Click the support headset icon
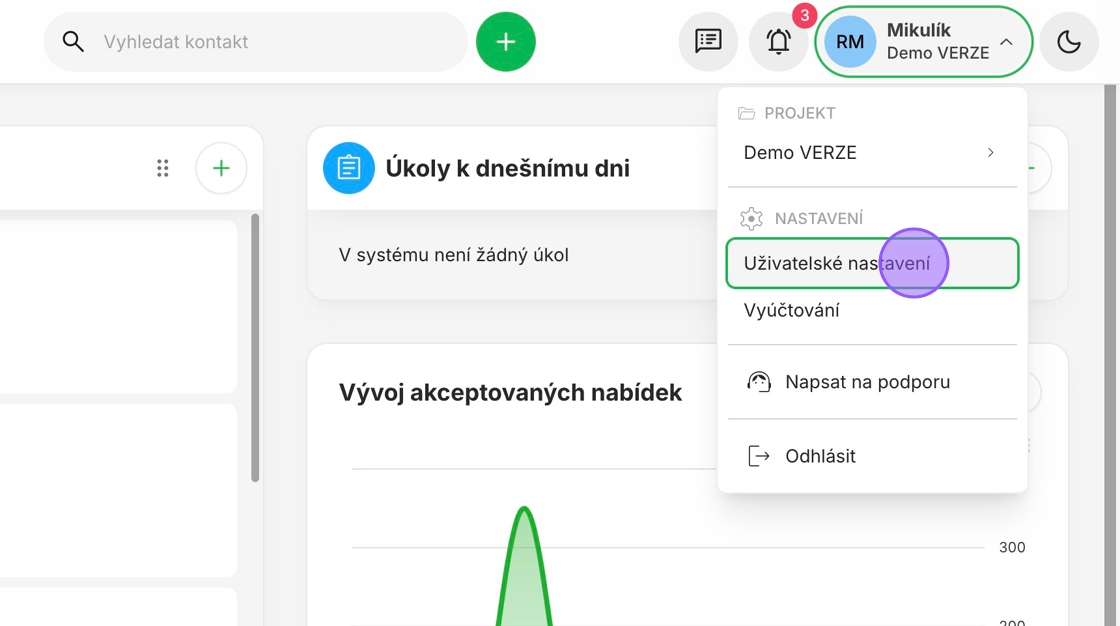This screenshot has height=626, width=1120. (x=759, y=382)
